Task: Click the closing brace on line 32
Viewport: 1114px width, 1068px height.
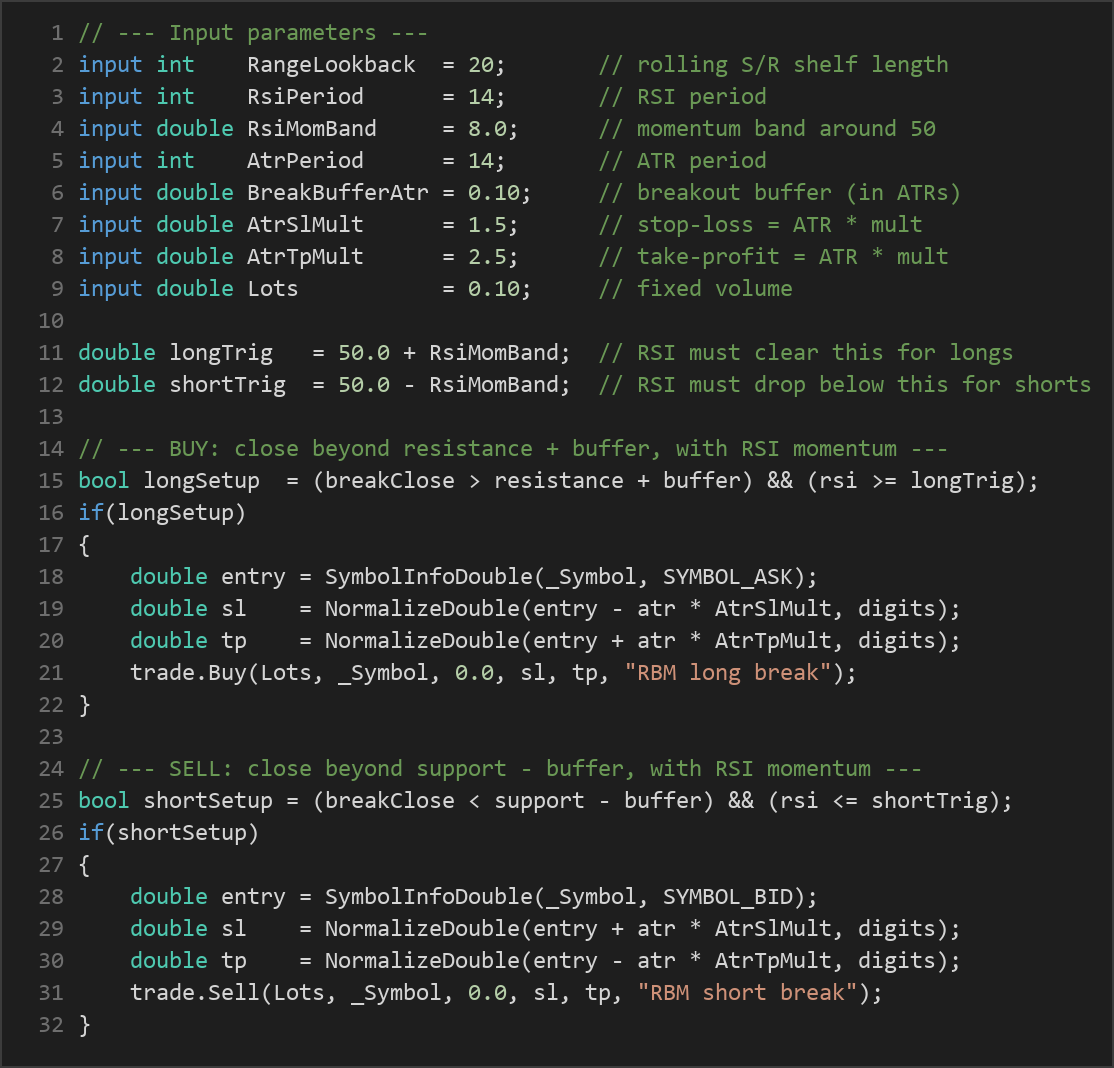Action: (85, 1025)
